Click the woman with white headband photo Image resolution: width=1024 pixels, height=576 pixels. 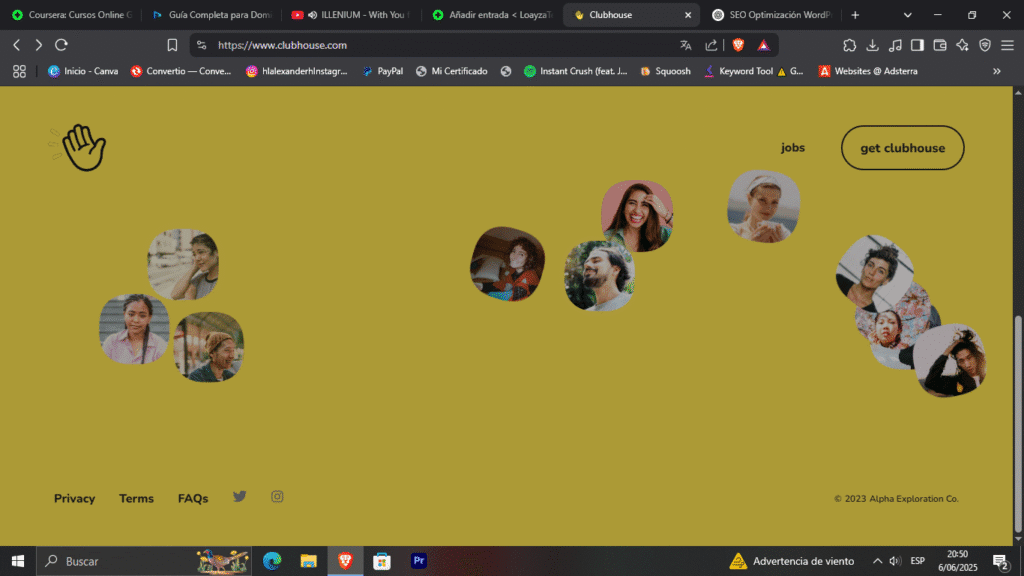pos(763,206)
